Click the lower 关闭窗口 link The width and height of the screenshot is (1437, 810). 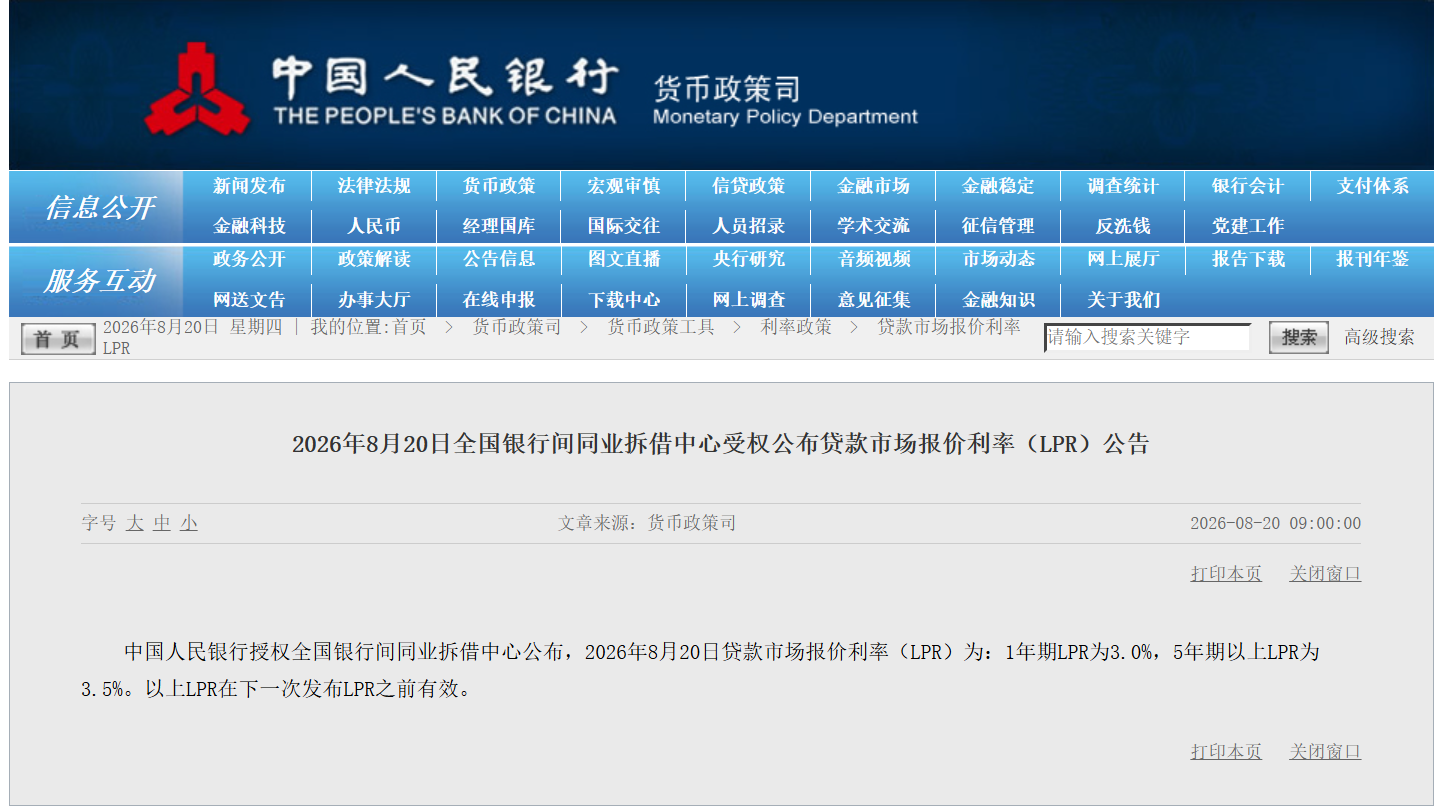pos(1325,752)
